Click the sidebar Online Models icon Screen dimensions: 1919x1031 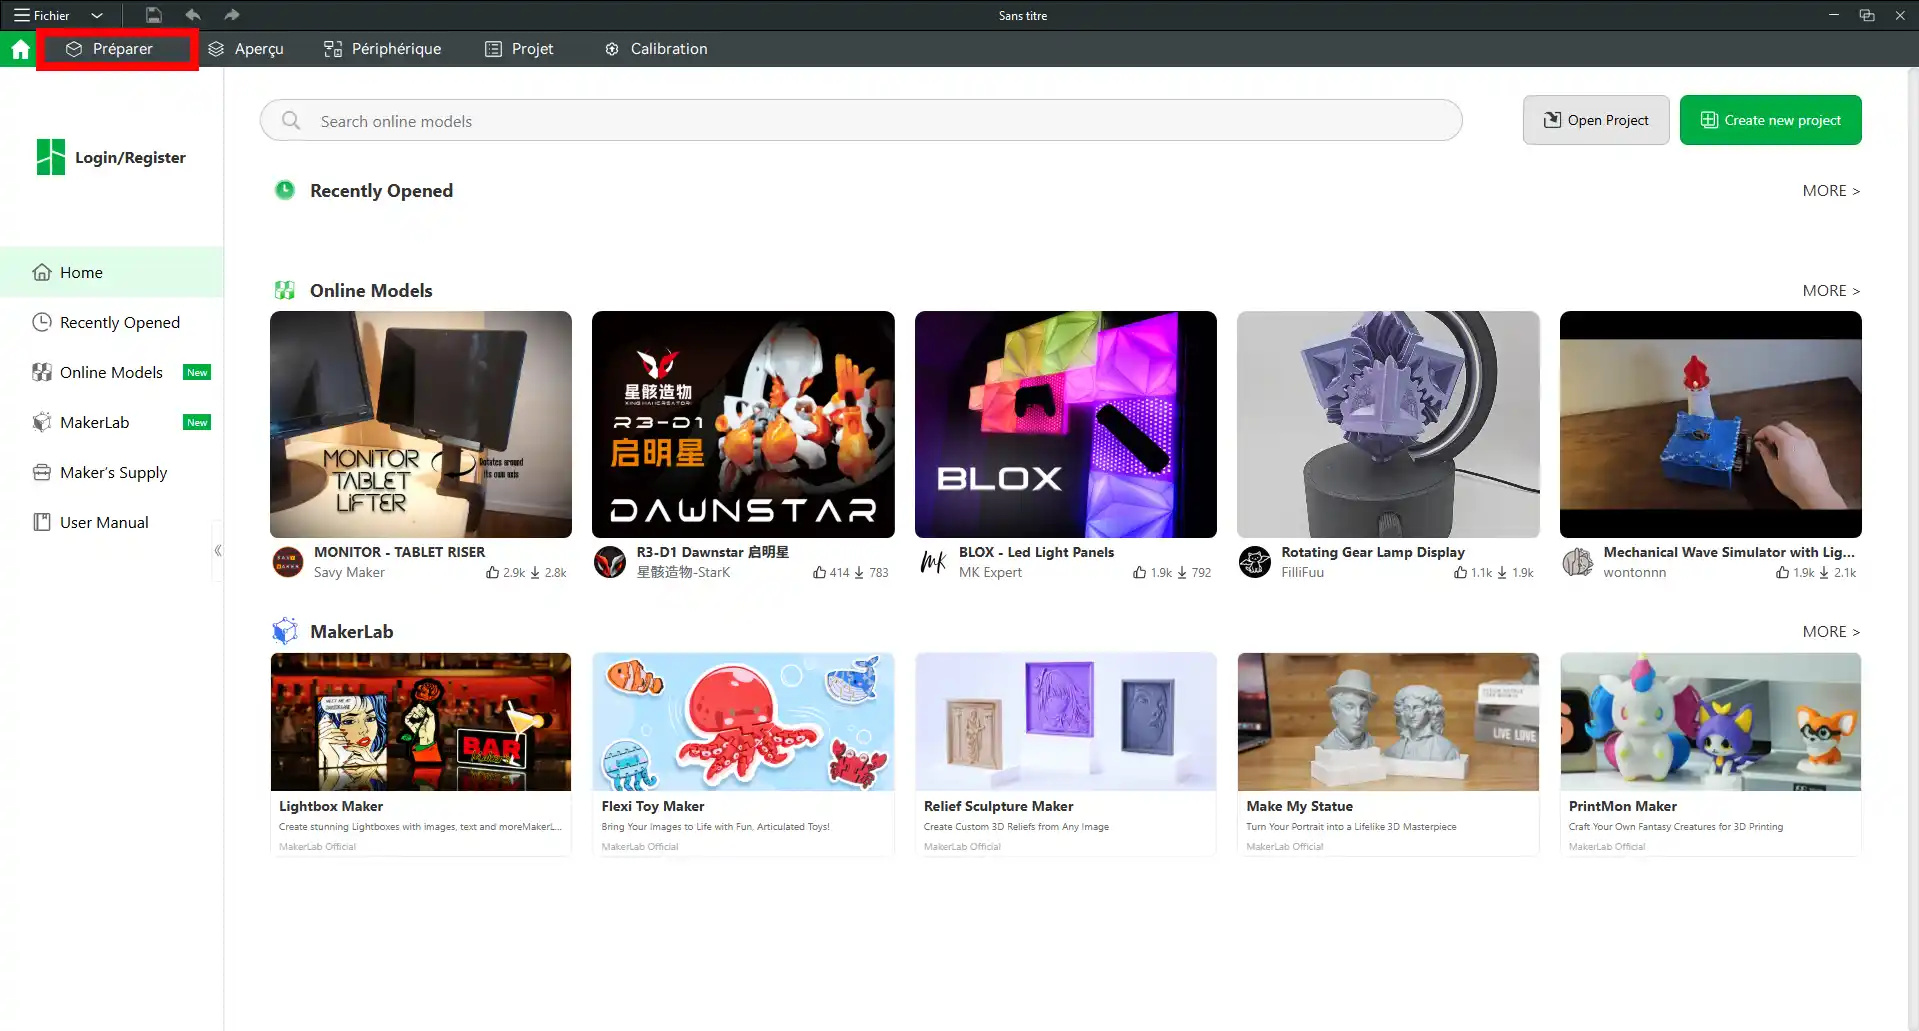tap(42, 372)
